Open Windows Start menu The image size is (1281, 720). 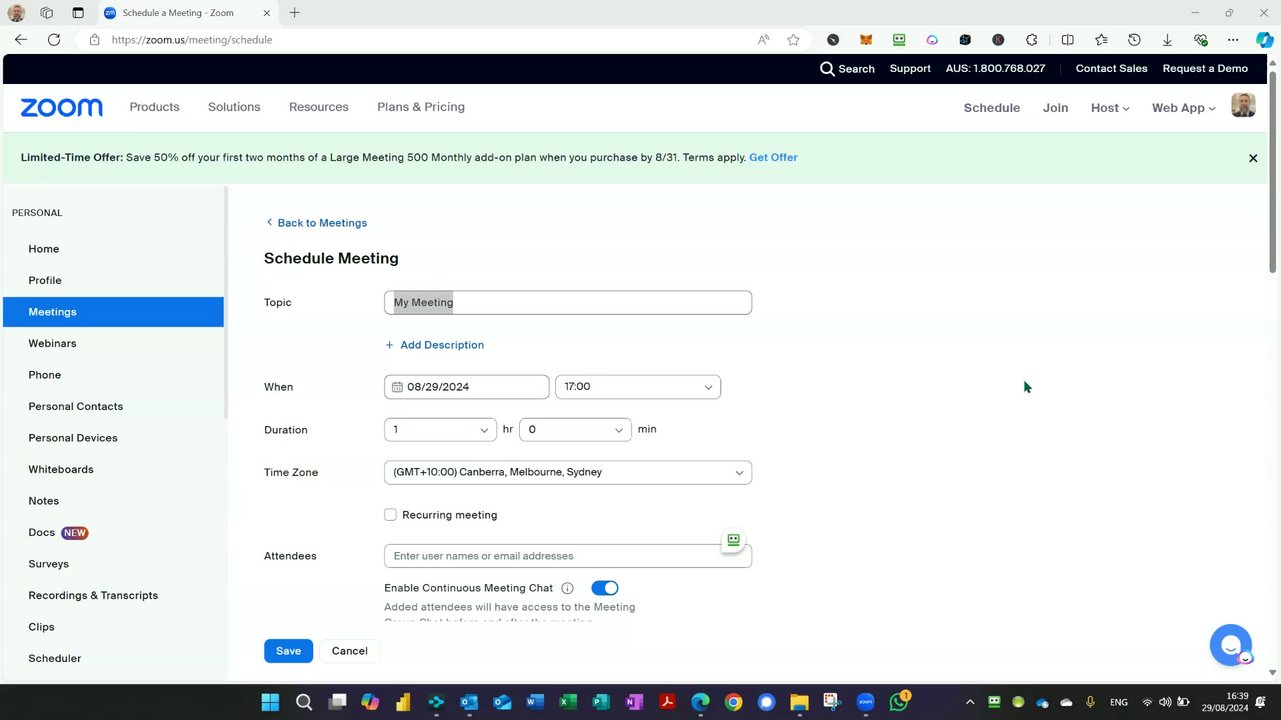(x=271, y=702)
